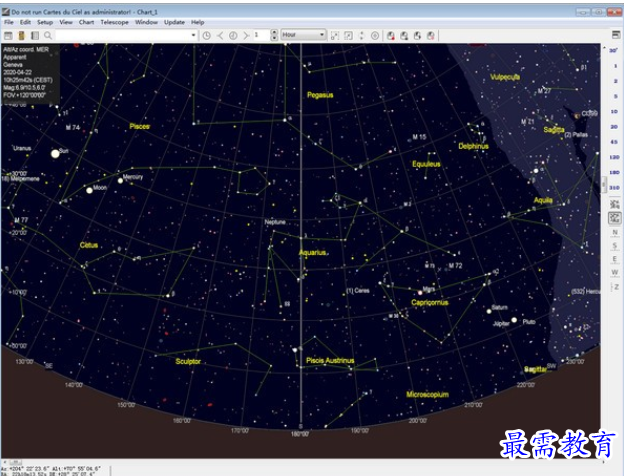
Task: Open the Telescope menu
Action: (115, 22)
